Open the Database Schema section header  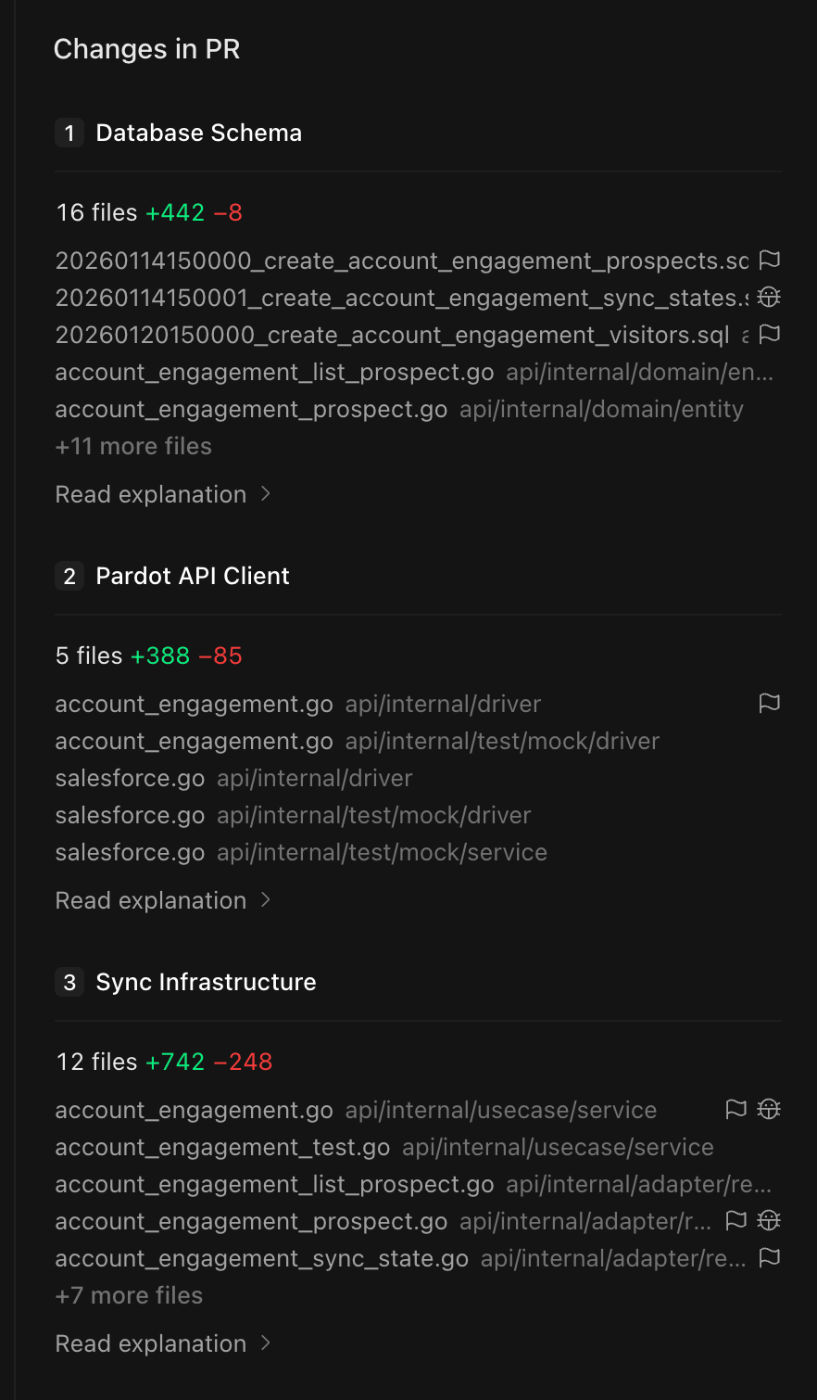point(198,133)
